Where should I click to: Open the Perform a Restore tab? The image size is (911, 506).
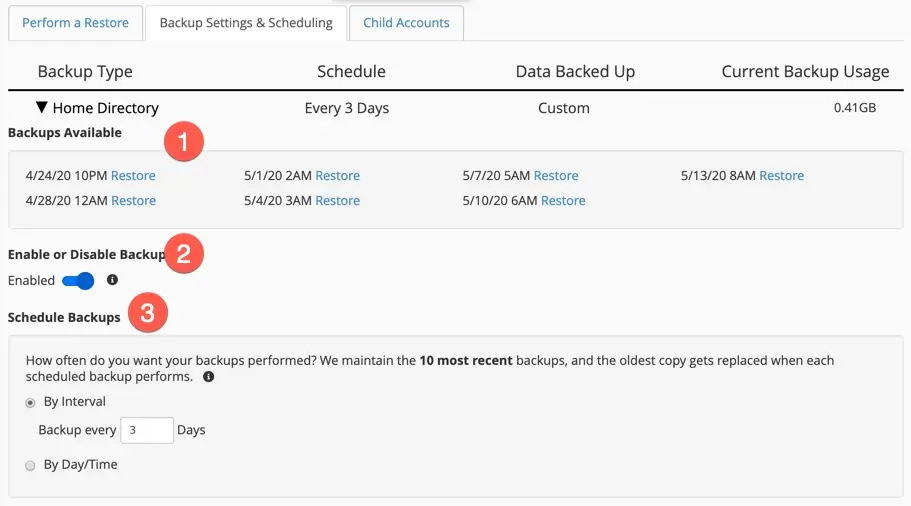76,23
